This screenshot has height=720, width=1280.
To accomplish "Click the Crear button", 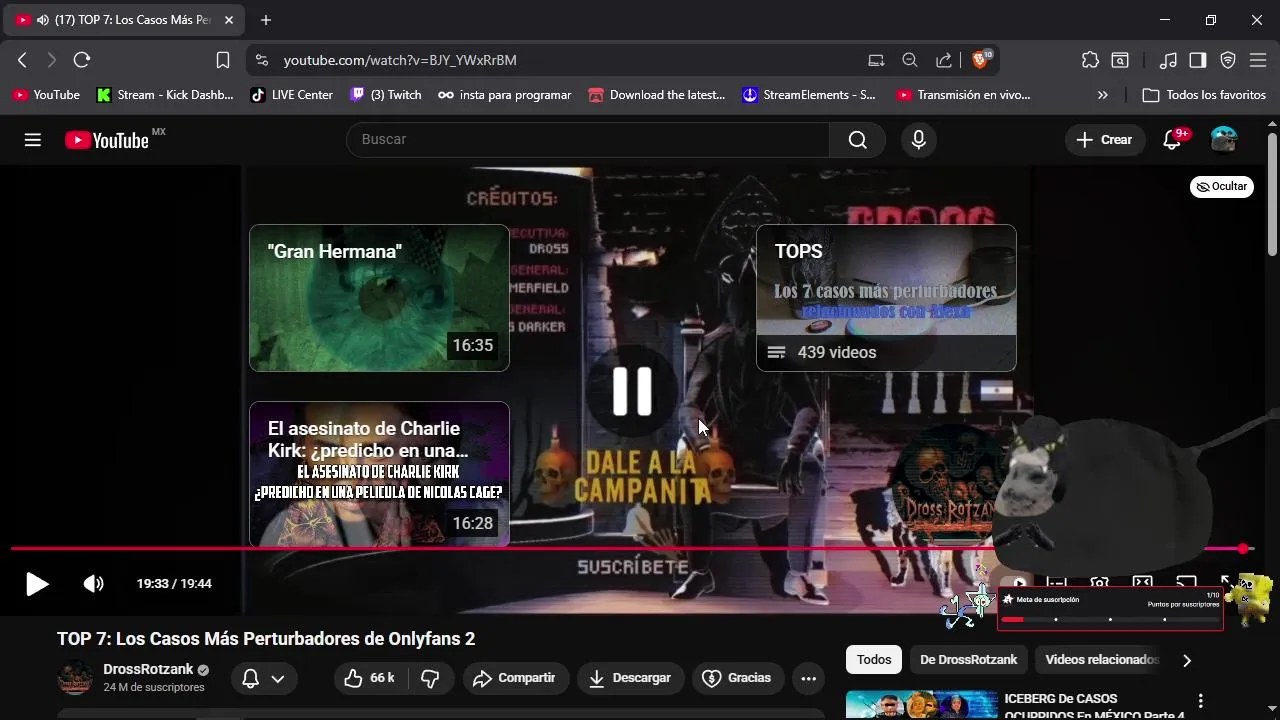I will pyautogui.click(x=1104, y=140).
